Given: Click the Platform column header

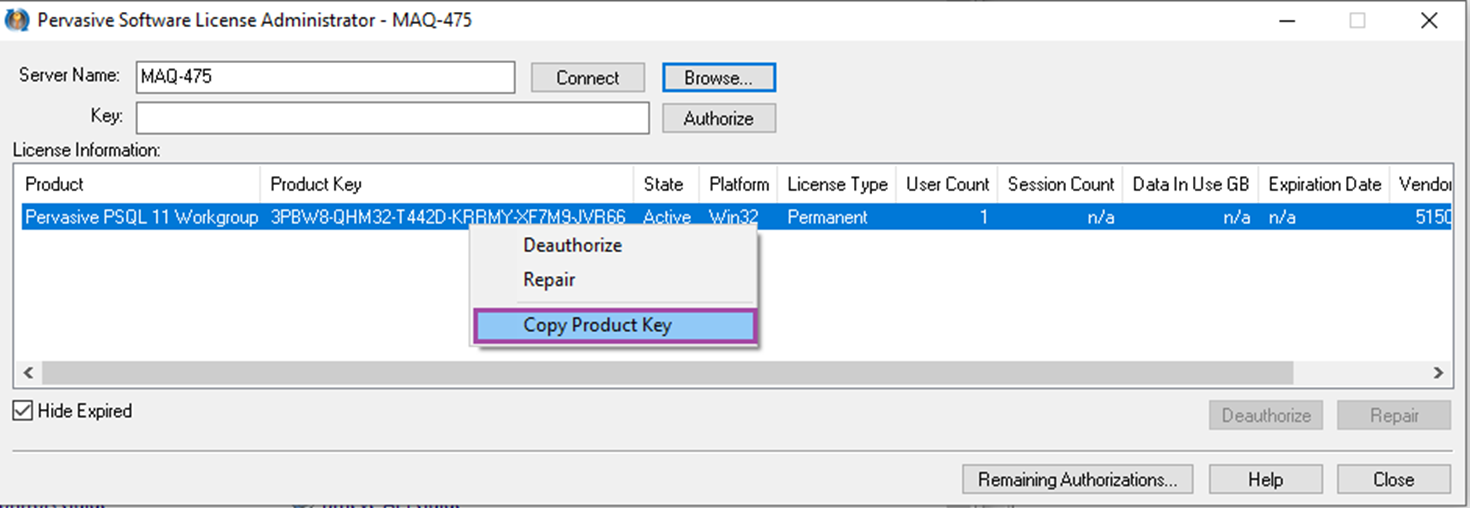Looking at the screenshot, I should coord(739,184).
